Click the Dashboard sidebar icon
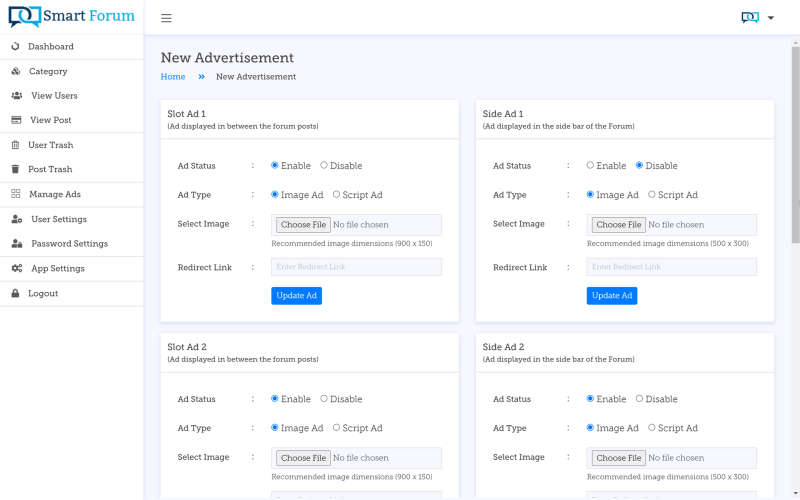Image resolution: width=800 pixels, height=500 pixels. click(x=15, y=46)
